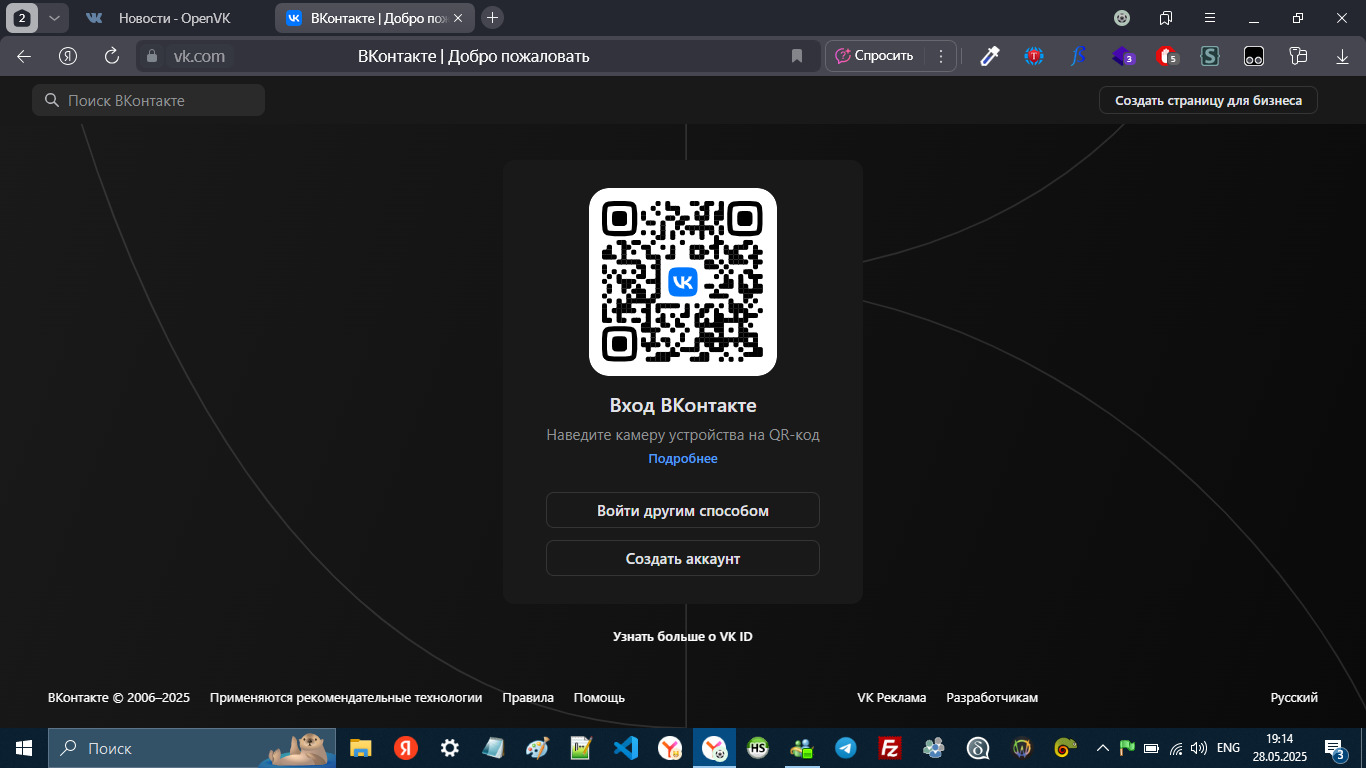
Task: Reload the page with the refresh icon
Action: (x=112, y=56)
